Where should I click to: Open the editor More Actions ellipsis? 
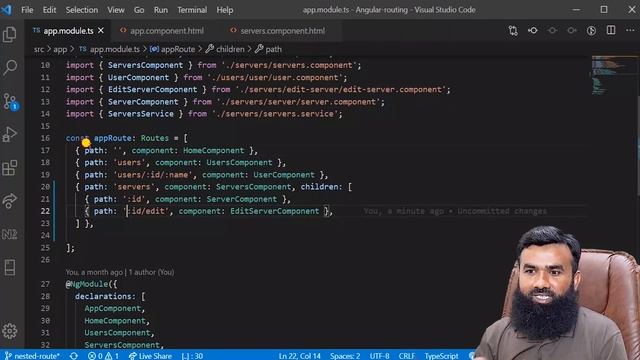(x=630, y=31)
